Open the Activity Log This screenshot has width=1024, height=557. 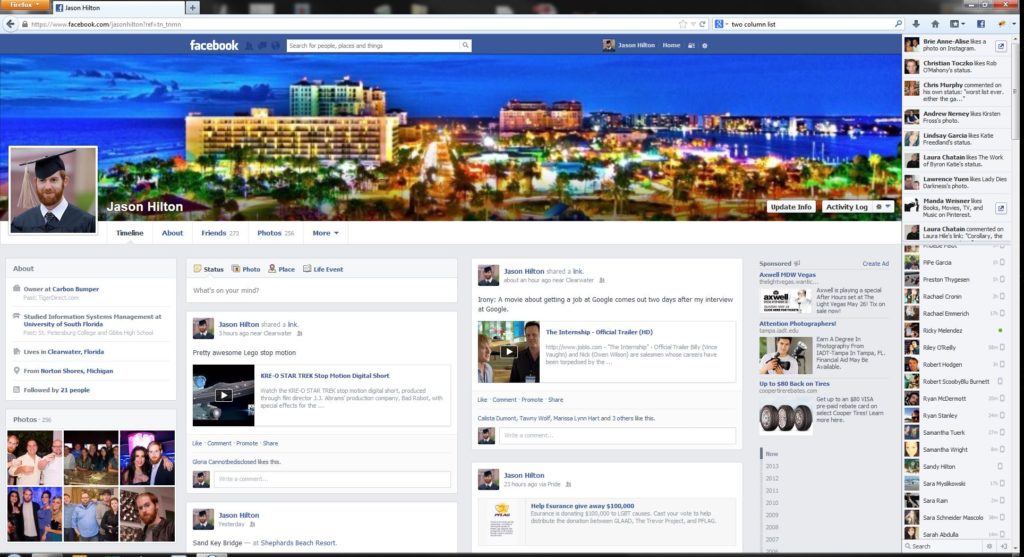pyautogui.click(x=846, y=207)
